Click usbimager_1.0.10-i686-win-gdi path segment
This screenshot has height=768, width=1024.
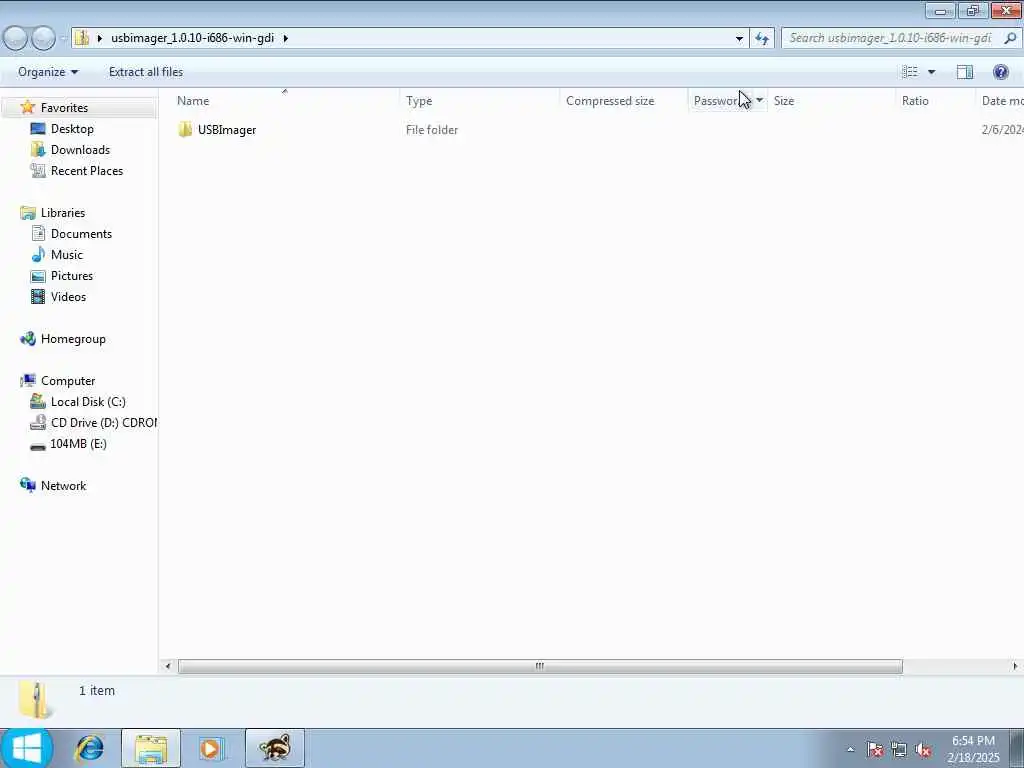tap(192, 38)
